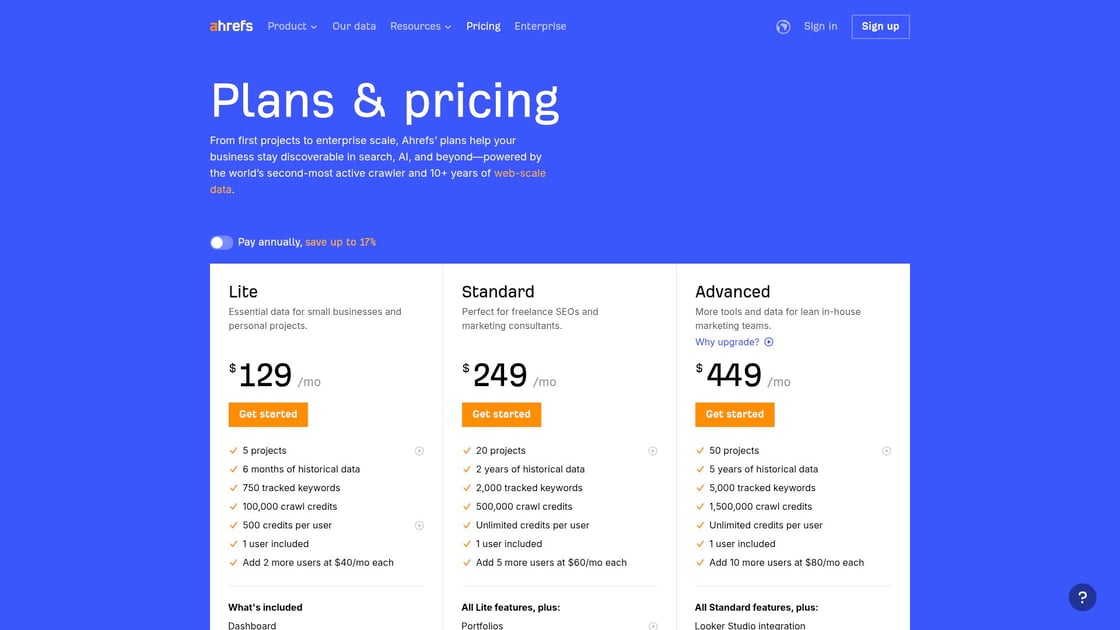The width and height of the screenshot is (1120, 630).
Task: Open the language globe selector
Action: [x=783, y=27]
